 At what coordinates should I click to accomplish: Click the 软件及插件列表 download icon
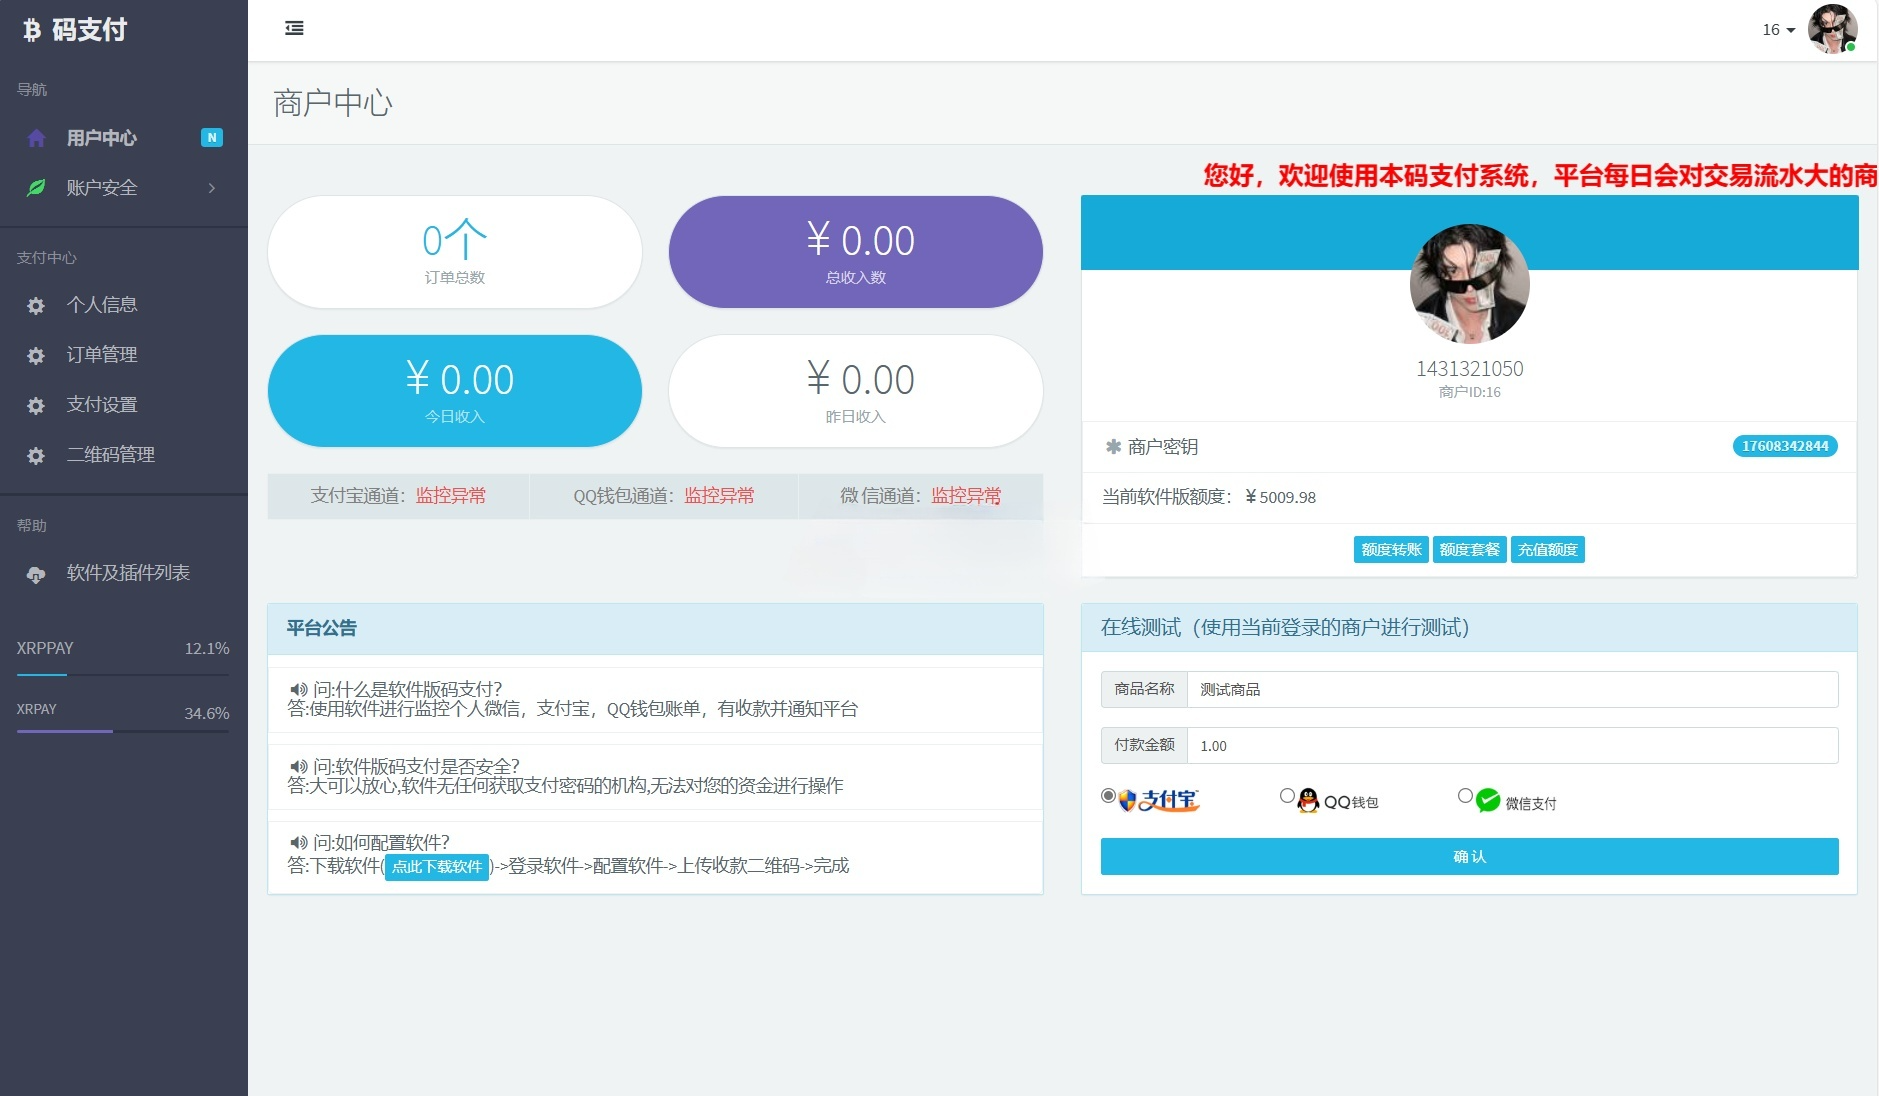[x=36, y=574]
